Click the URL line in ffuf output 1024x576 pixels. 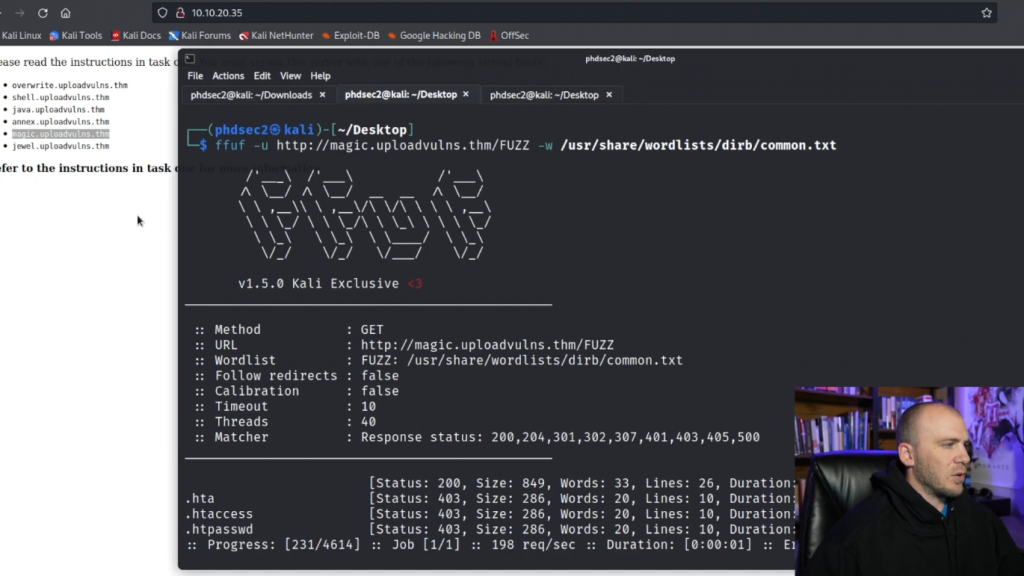tap(404, 345)
